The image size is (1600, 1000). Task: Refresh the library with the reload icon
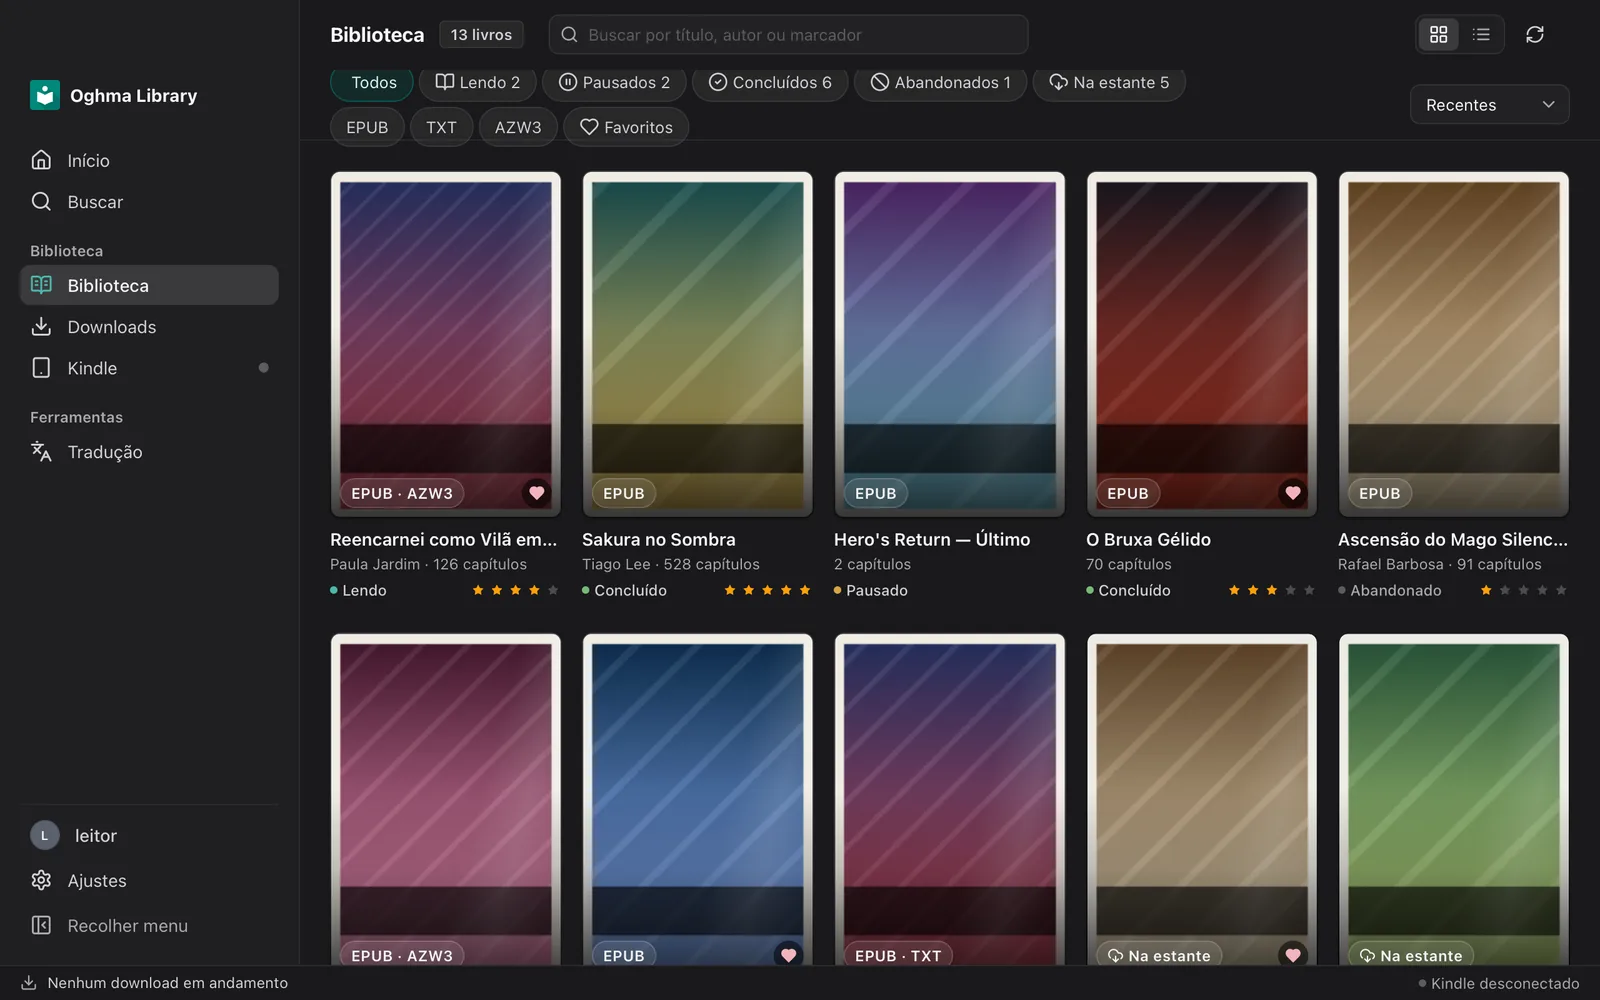coord(1535,35)
